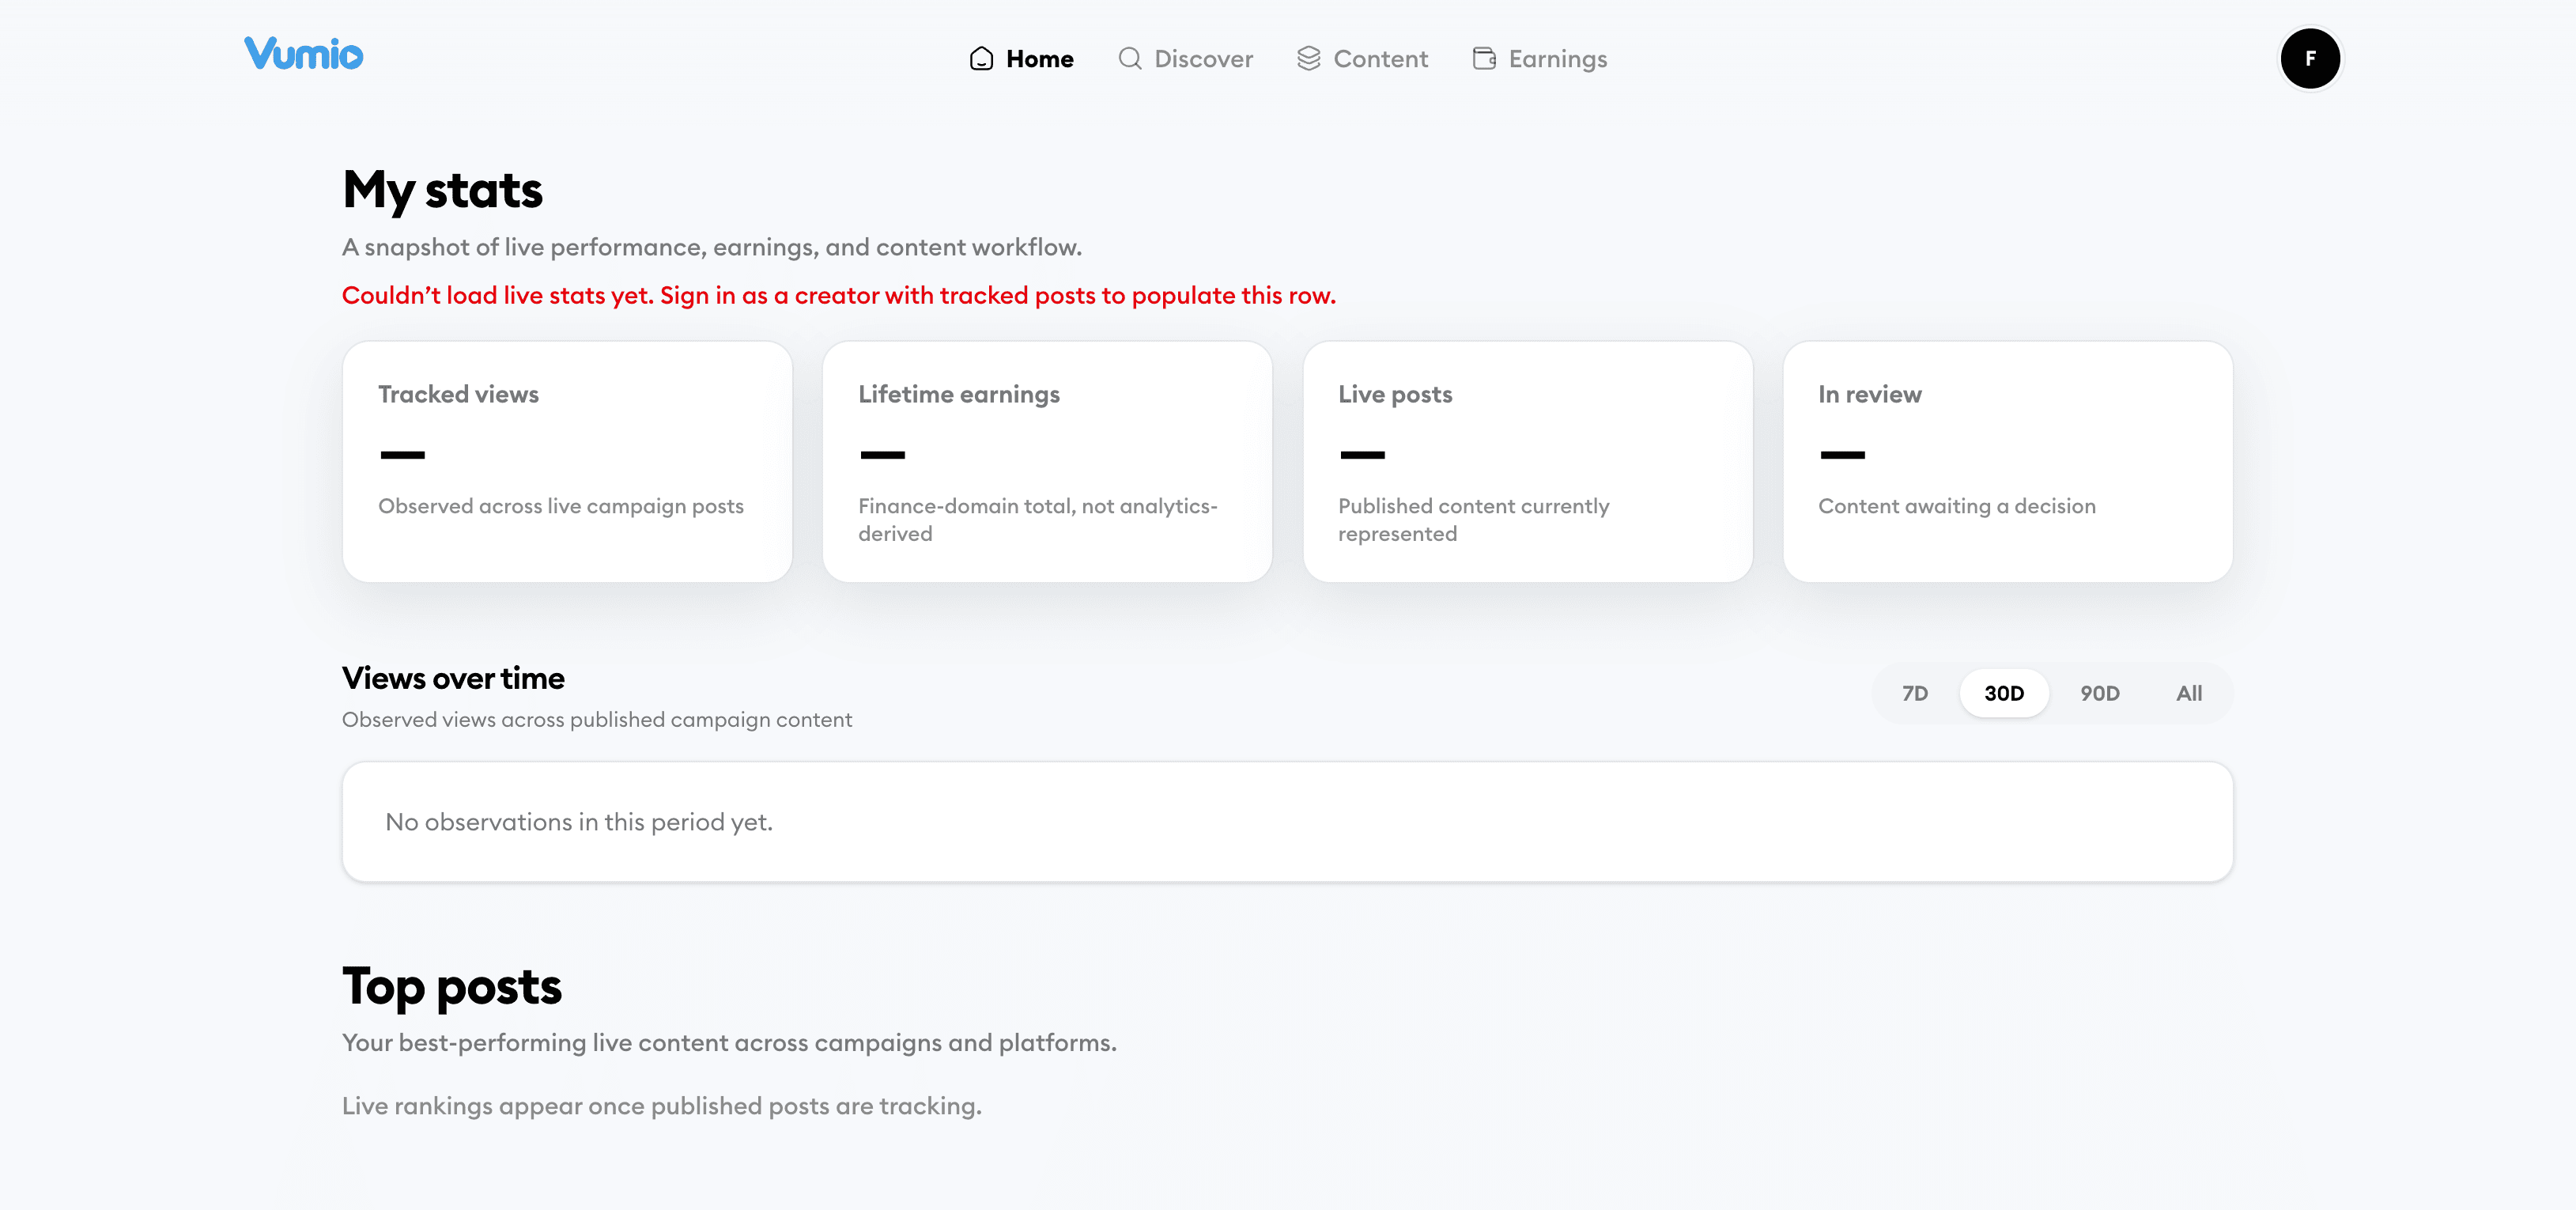Viewport: 2576px width, 1210px height.
Task: Click the In review card title
Action: pos(1869,394)
